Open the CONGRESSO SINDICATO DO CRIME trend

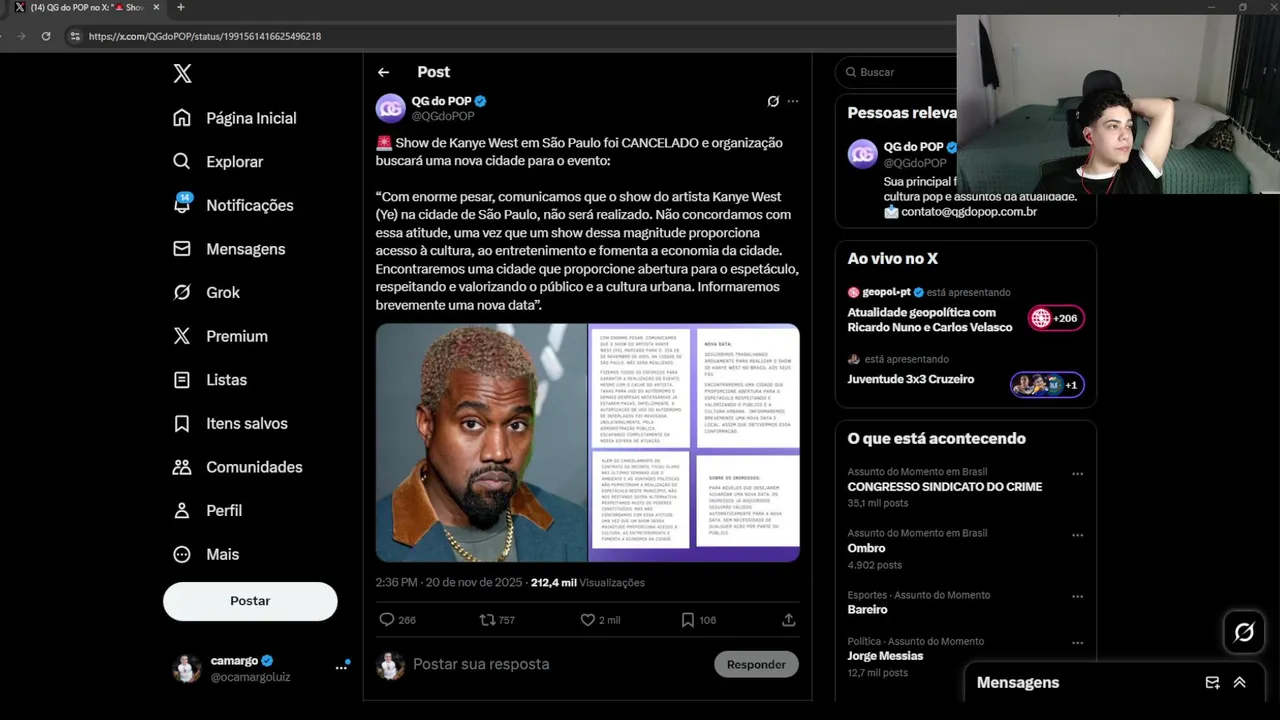click(x=945, y=487)
